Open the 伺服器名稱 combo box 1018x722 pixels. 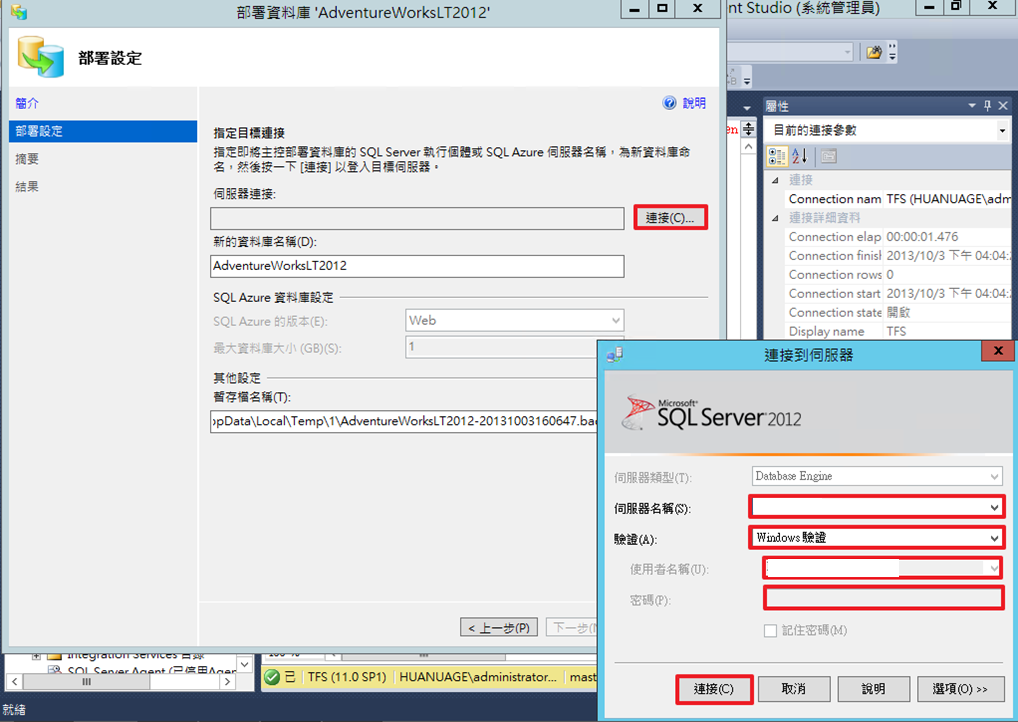[x=876, y=507]
